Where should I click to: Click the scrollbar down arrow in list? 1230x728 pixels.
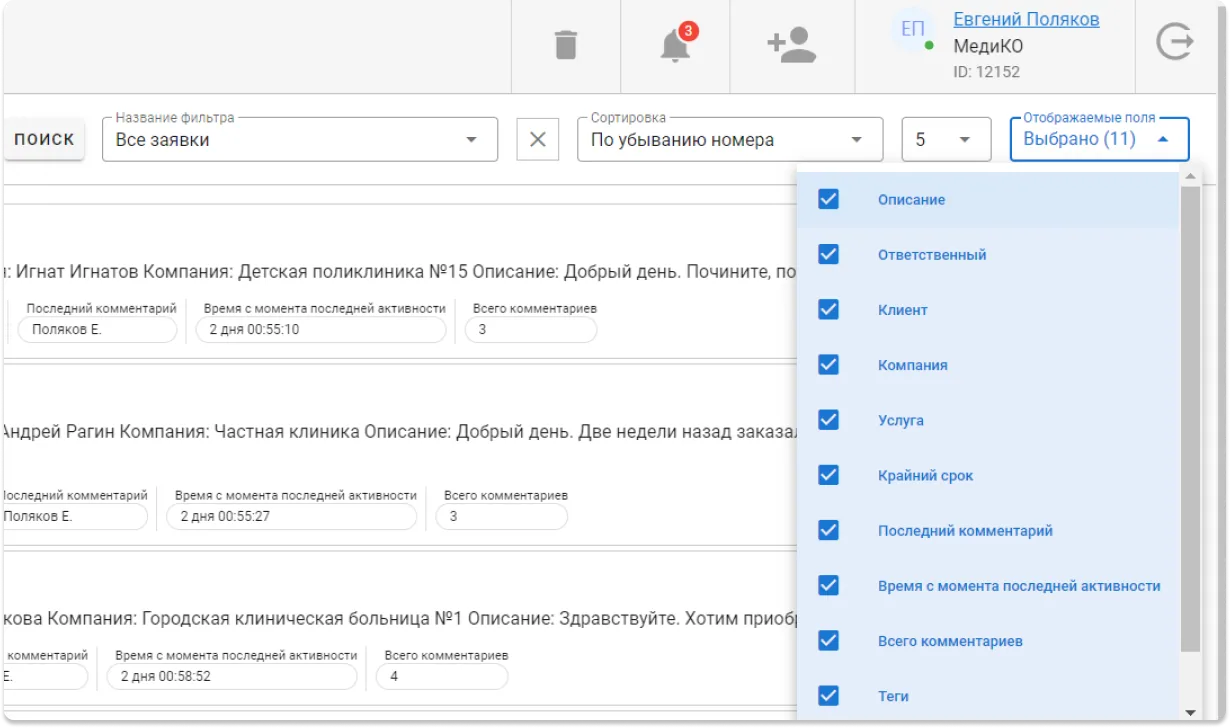tap(1190, 712)
